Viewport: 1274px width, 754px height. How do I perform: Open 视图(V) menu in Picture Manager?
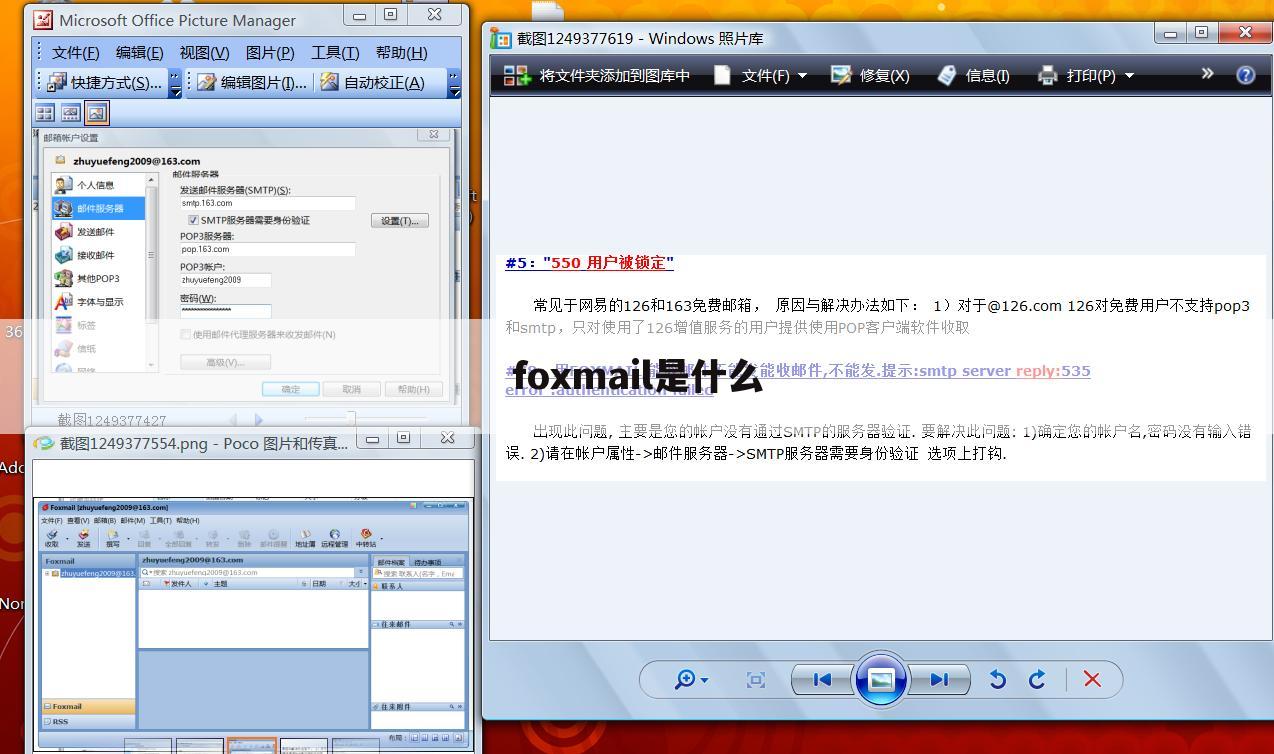point(204,52)
